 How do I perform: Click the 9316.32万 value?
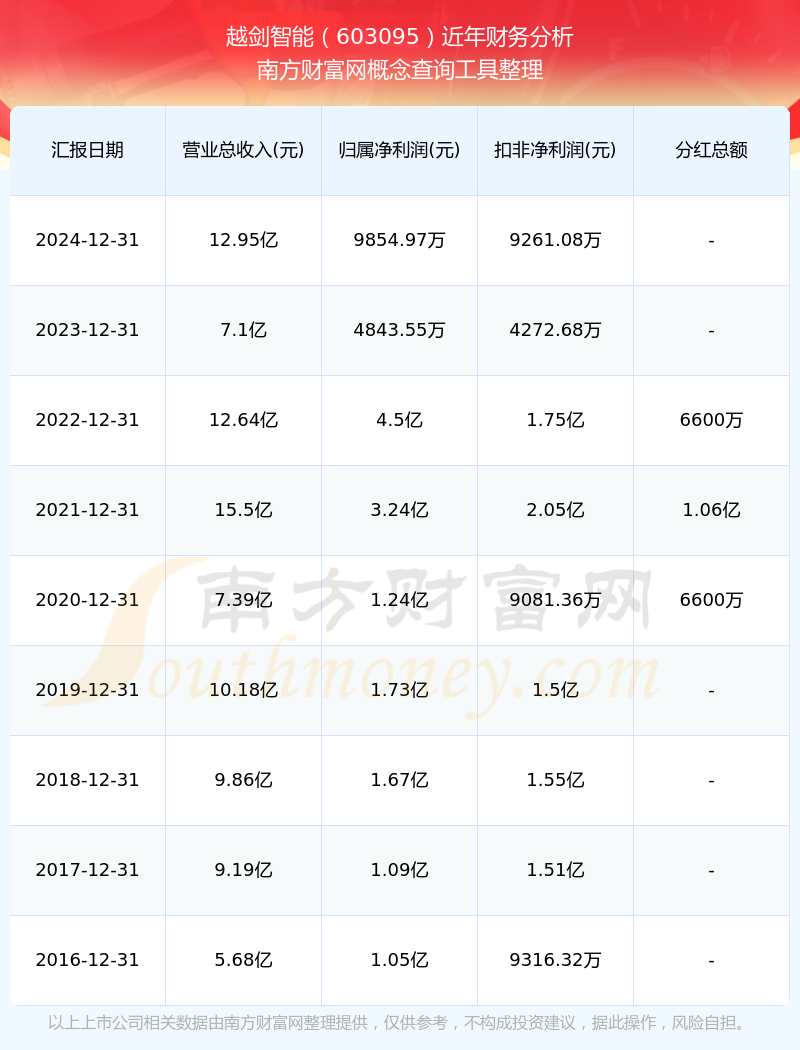click(556, 960)
